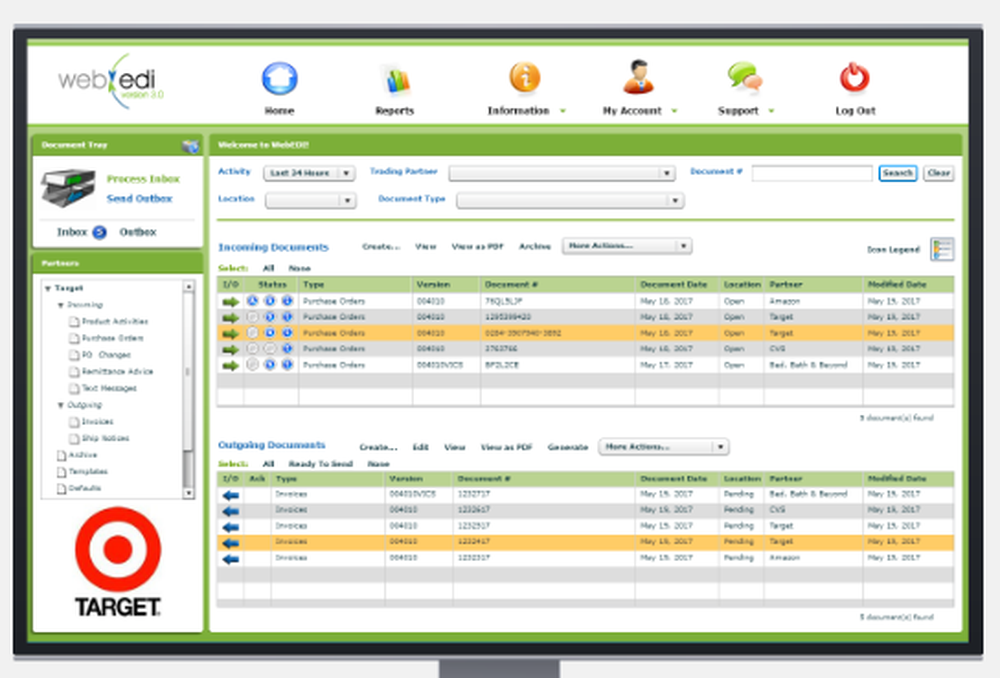Open the Location dropdown
The height and width of the screenshot is (678, 1000).
[x=311, y=201]
